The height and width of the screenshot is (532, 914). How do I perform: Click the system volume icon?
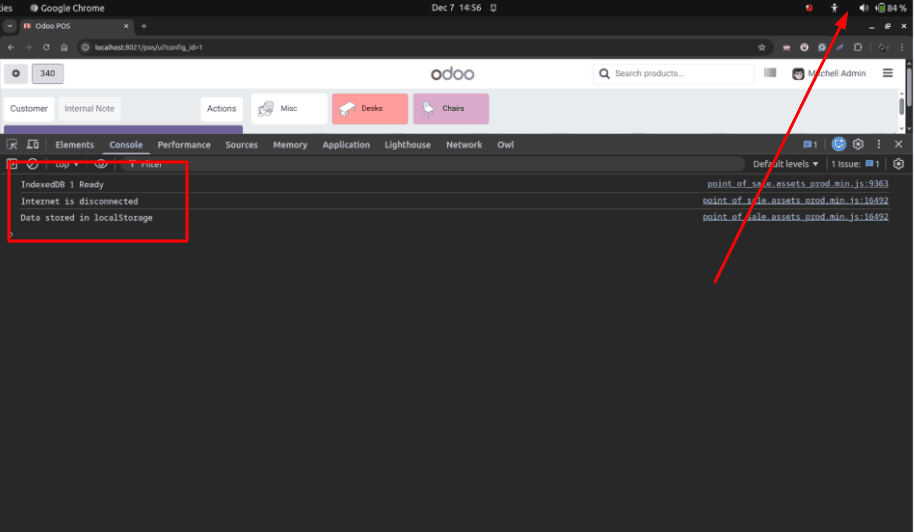point(863,8)
